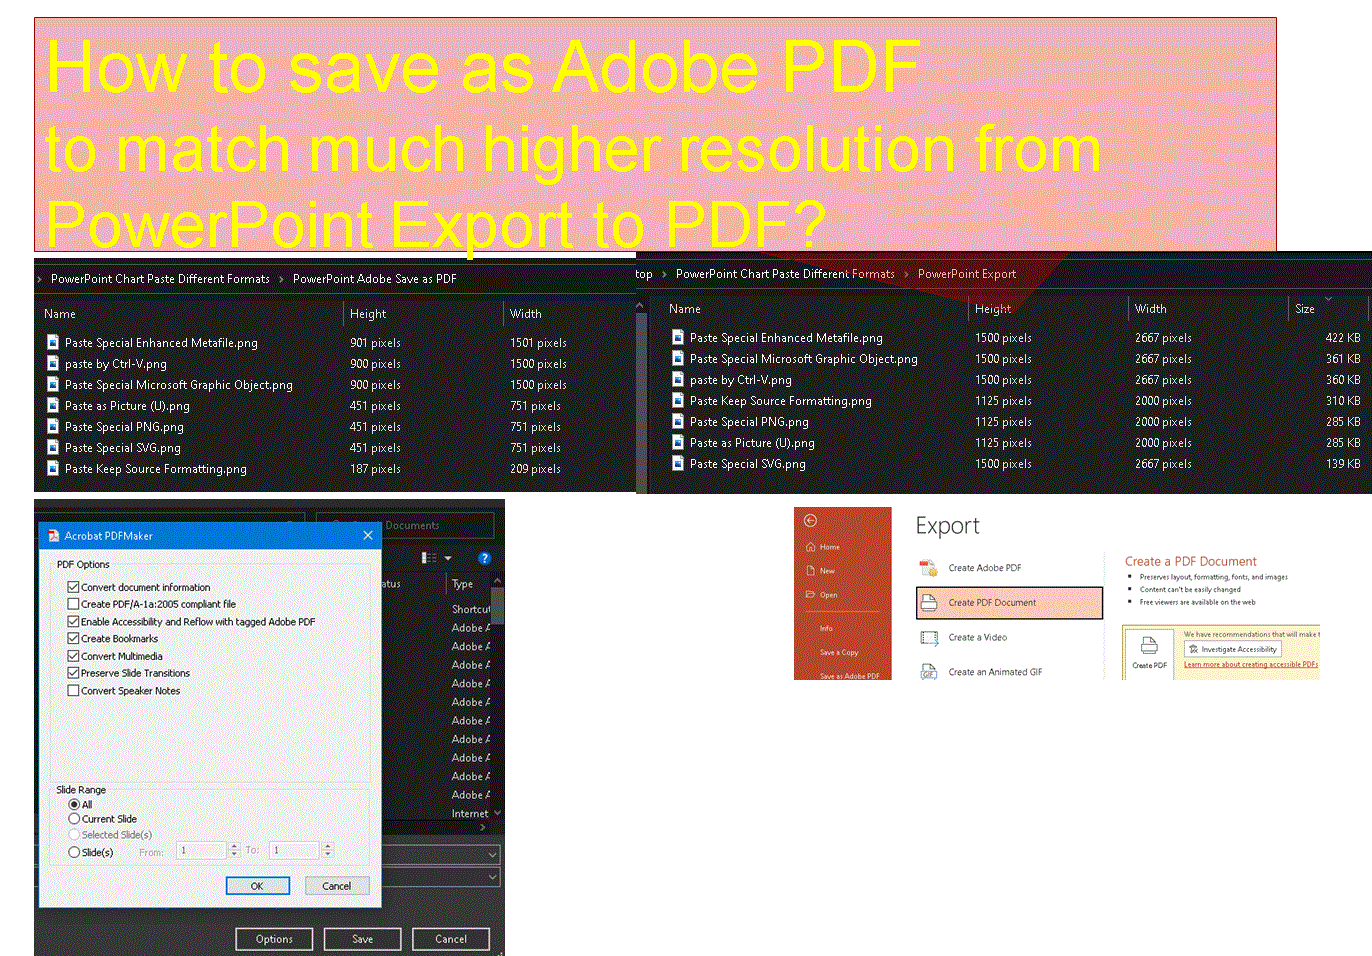Click the From slide number field

(202, 850)
